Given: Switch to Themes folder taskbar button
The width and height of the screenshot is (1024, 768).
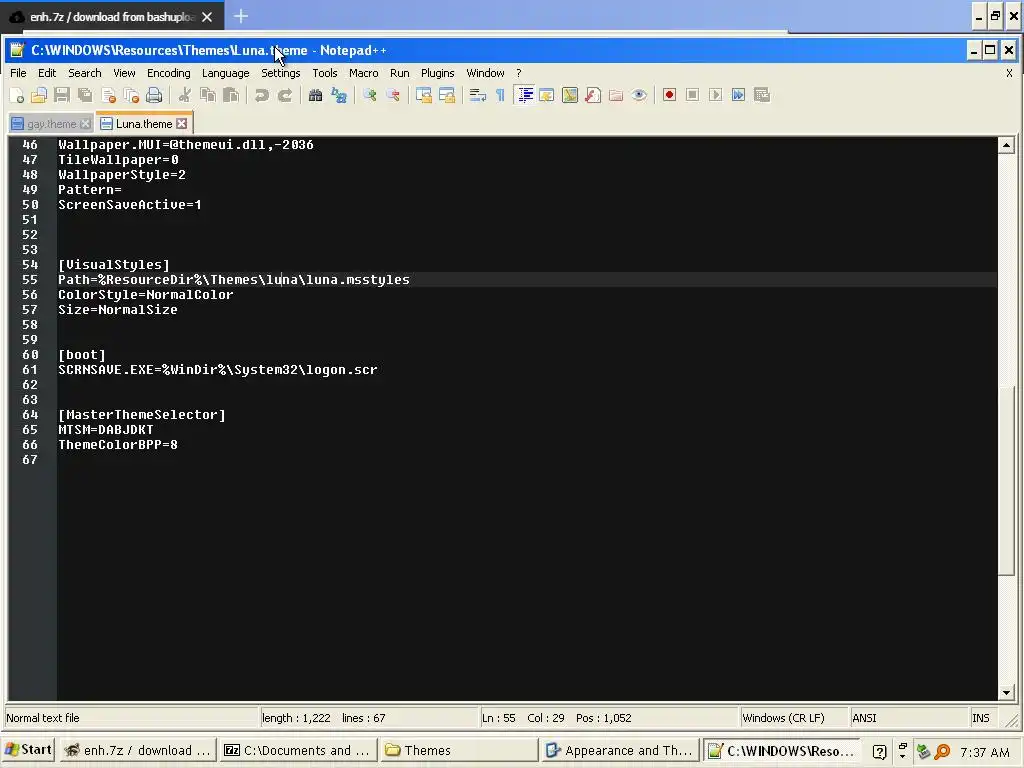Looking at the screenshot, I should click(457, 750).
